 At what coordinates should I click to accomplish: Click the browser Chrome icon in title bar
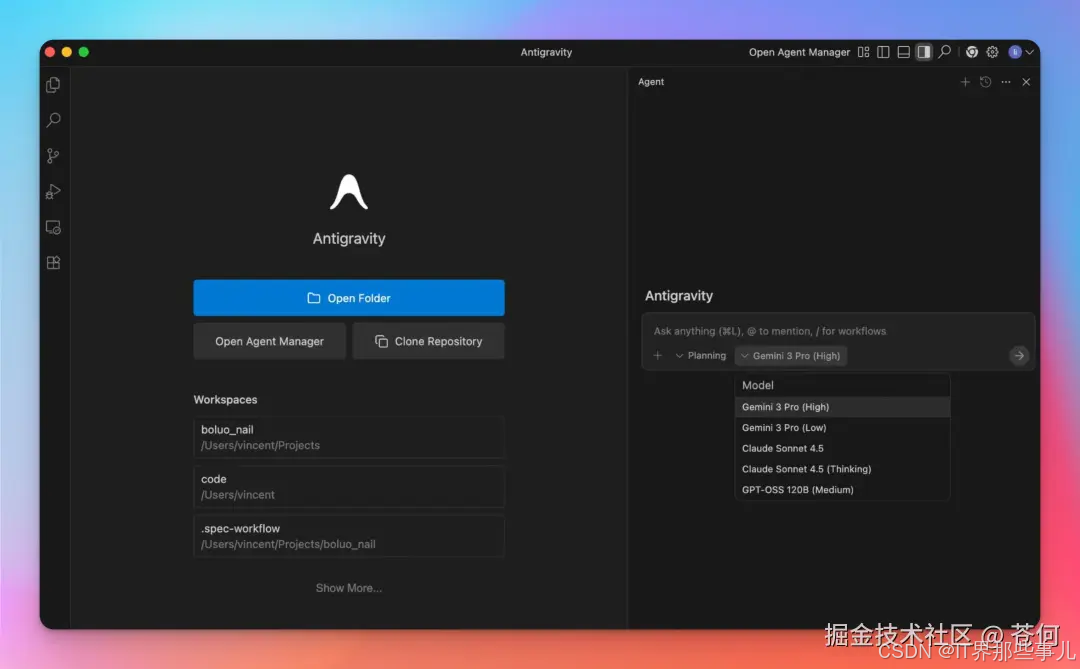click(972, 52)
